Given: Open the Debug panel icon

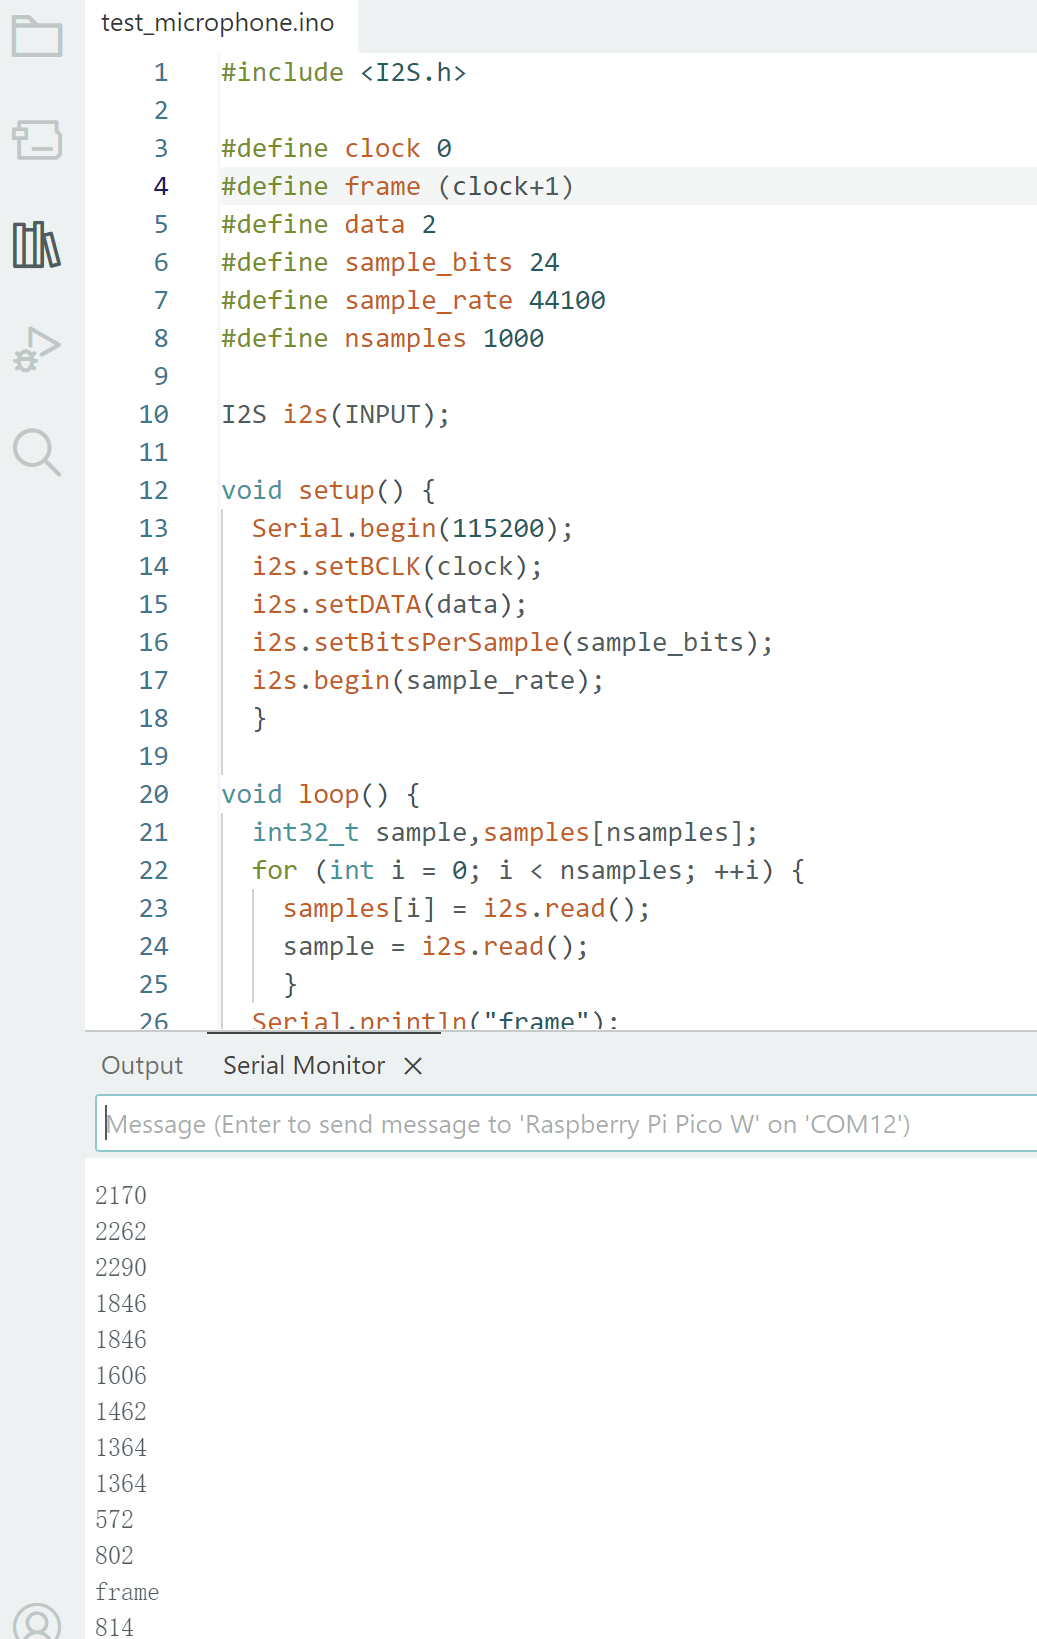Looking at the screenshot, I should point(37,348).
